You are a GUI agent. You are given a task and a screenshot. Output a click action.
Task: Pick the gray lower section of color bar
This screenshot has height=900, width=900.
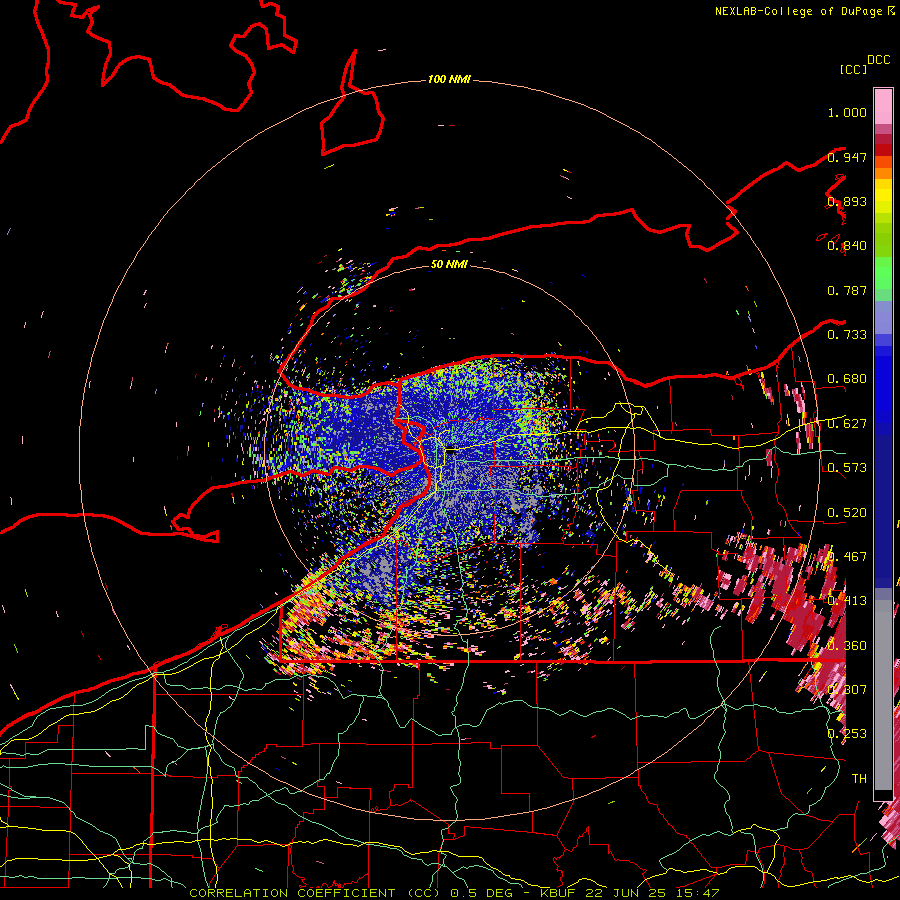[x=883, y=695]
